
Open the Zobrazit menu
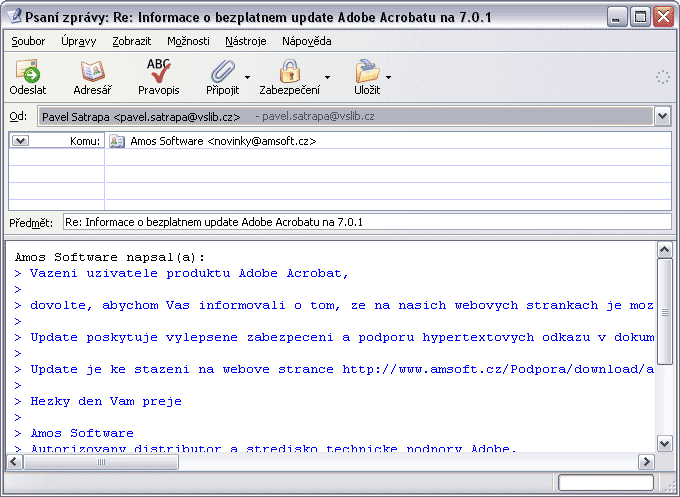(x=132, y=41)
